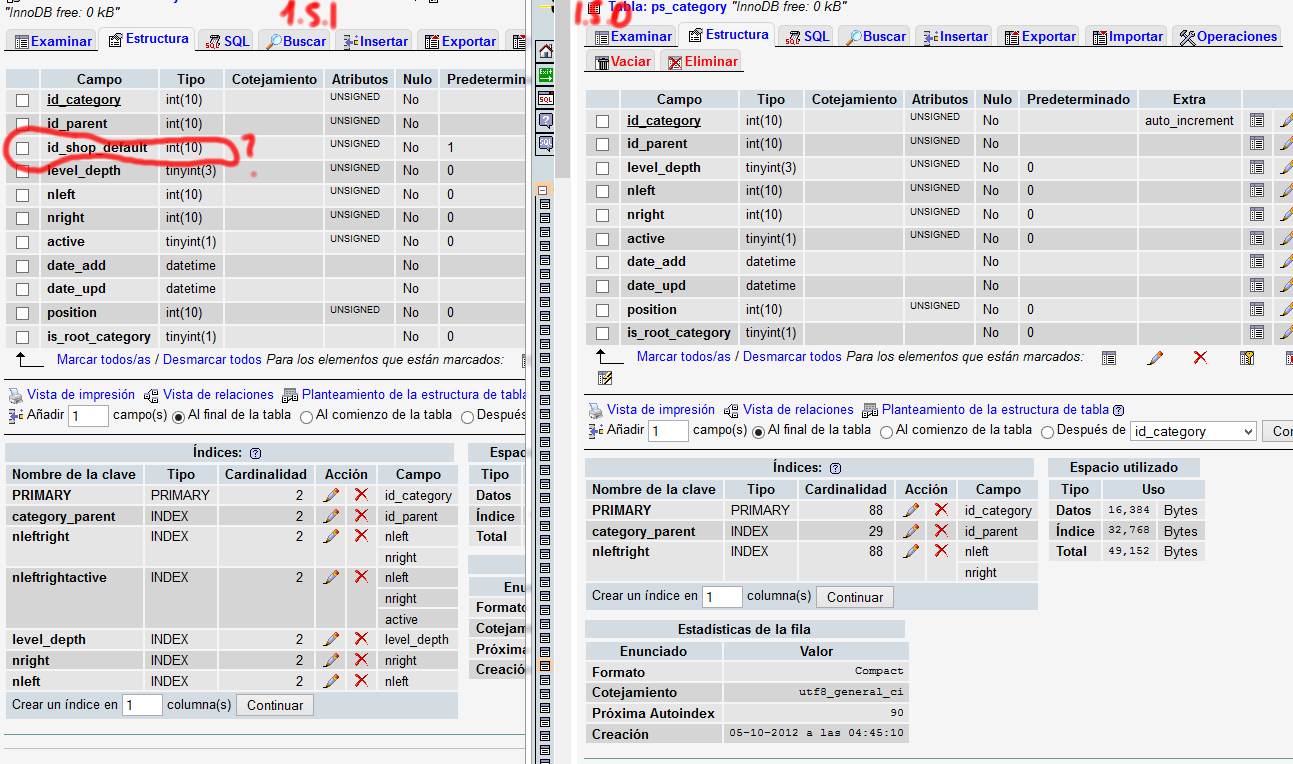Collapse the table tree in navigation strip
Viewport: 1293px width, 764px height.
[x=543, y=190]
